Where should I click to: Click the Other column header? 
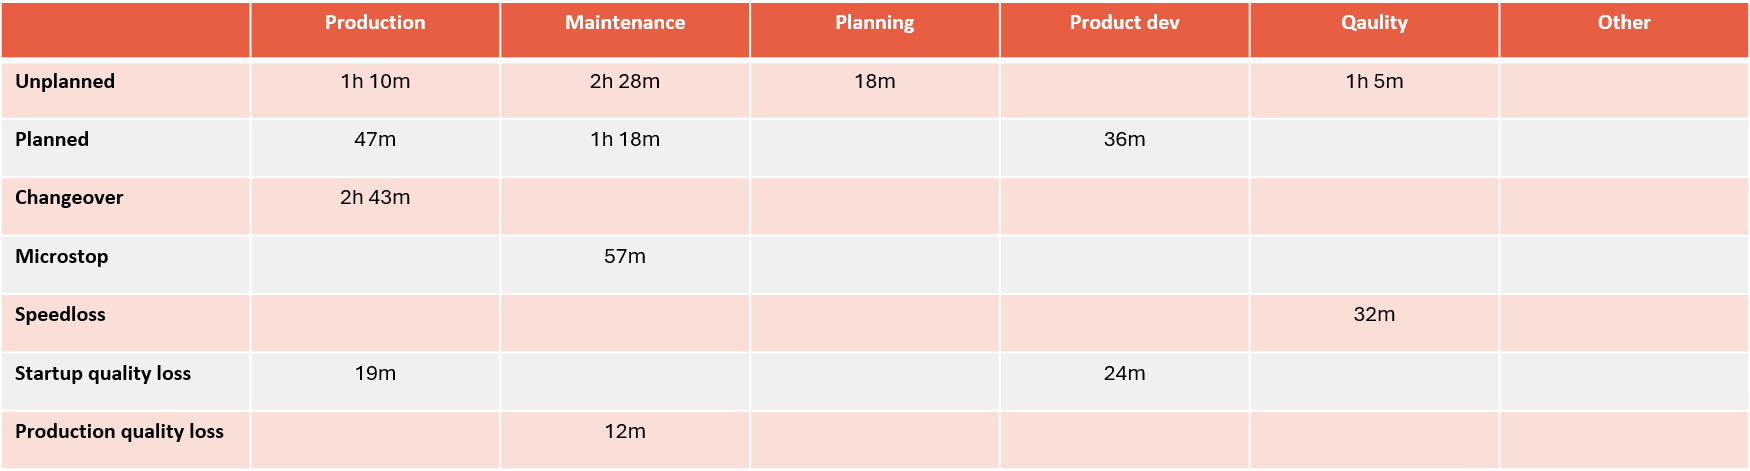point(1623,23)
